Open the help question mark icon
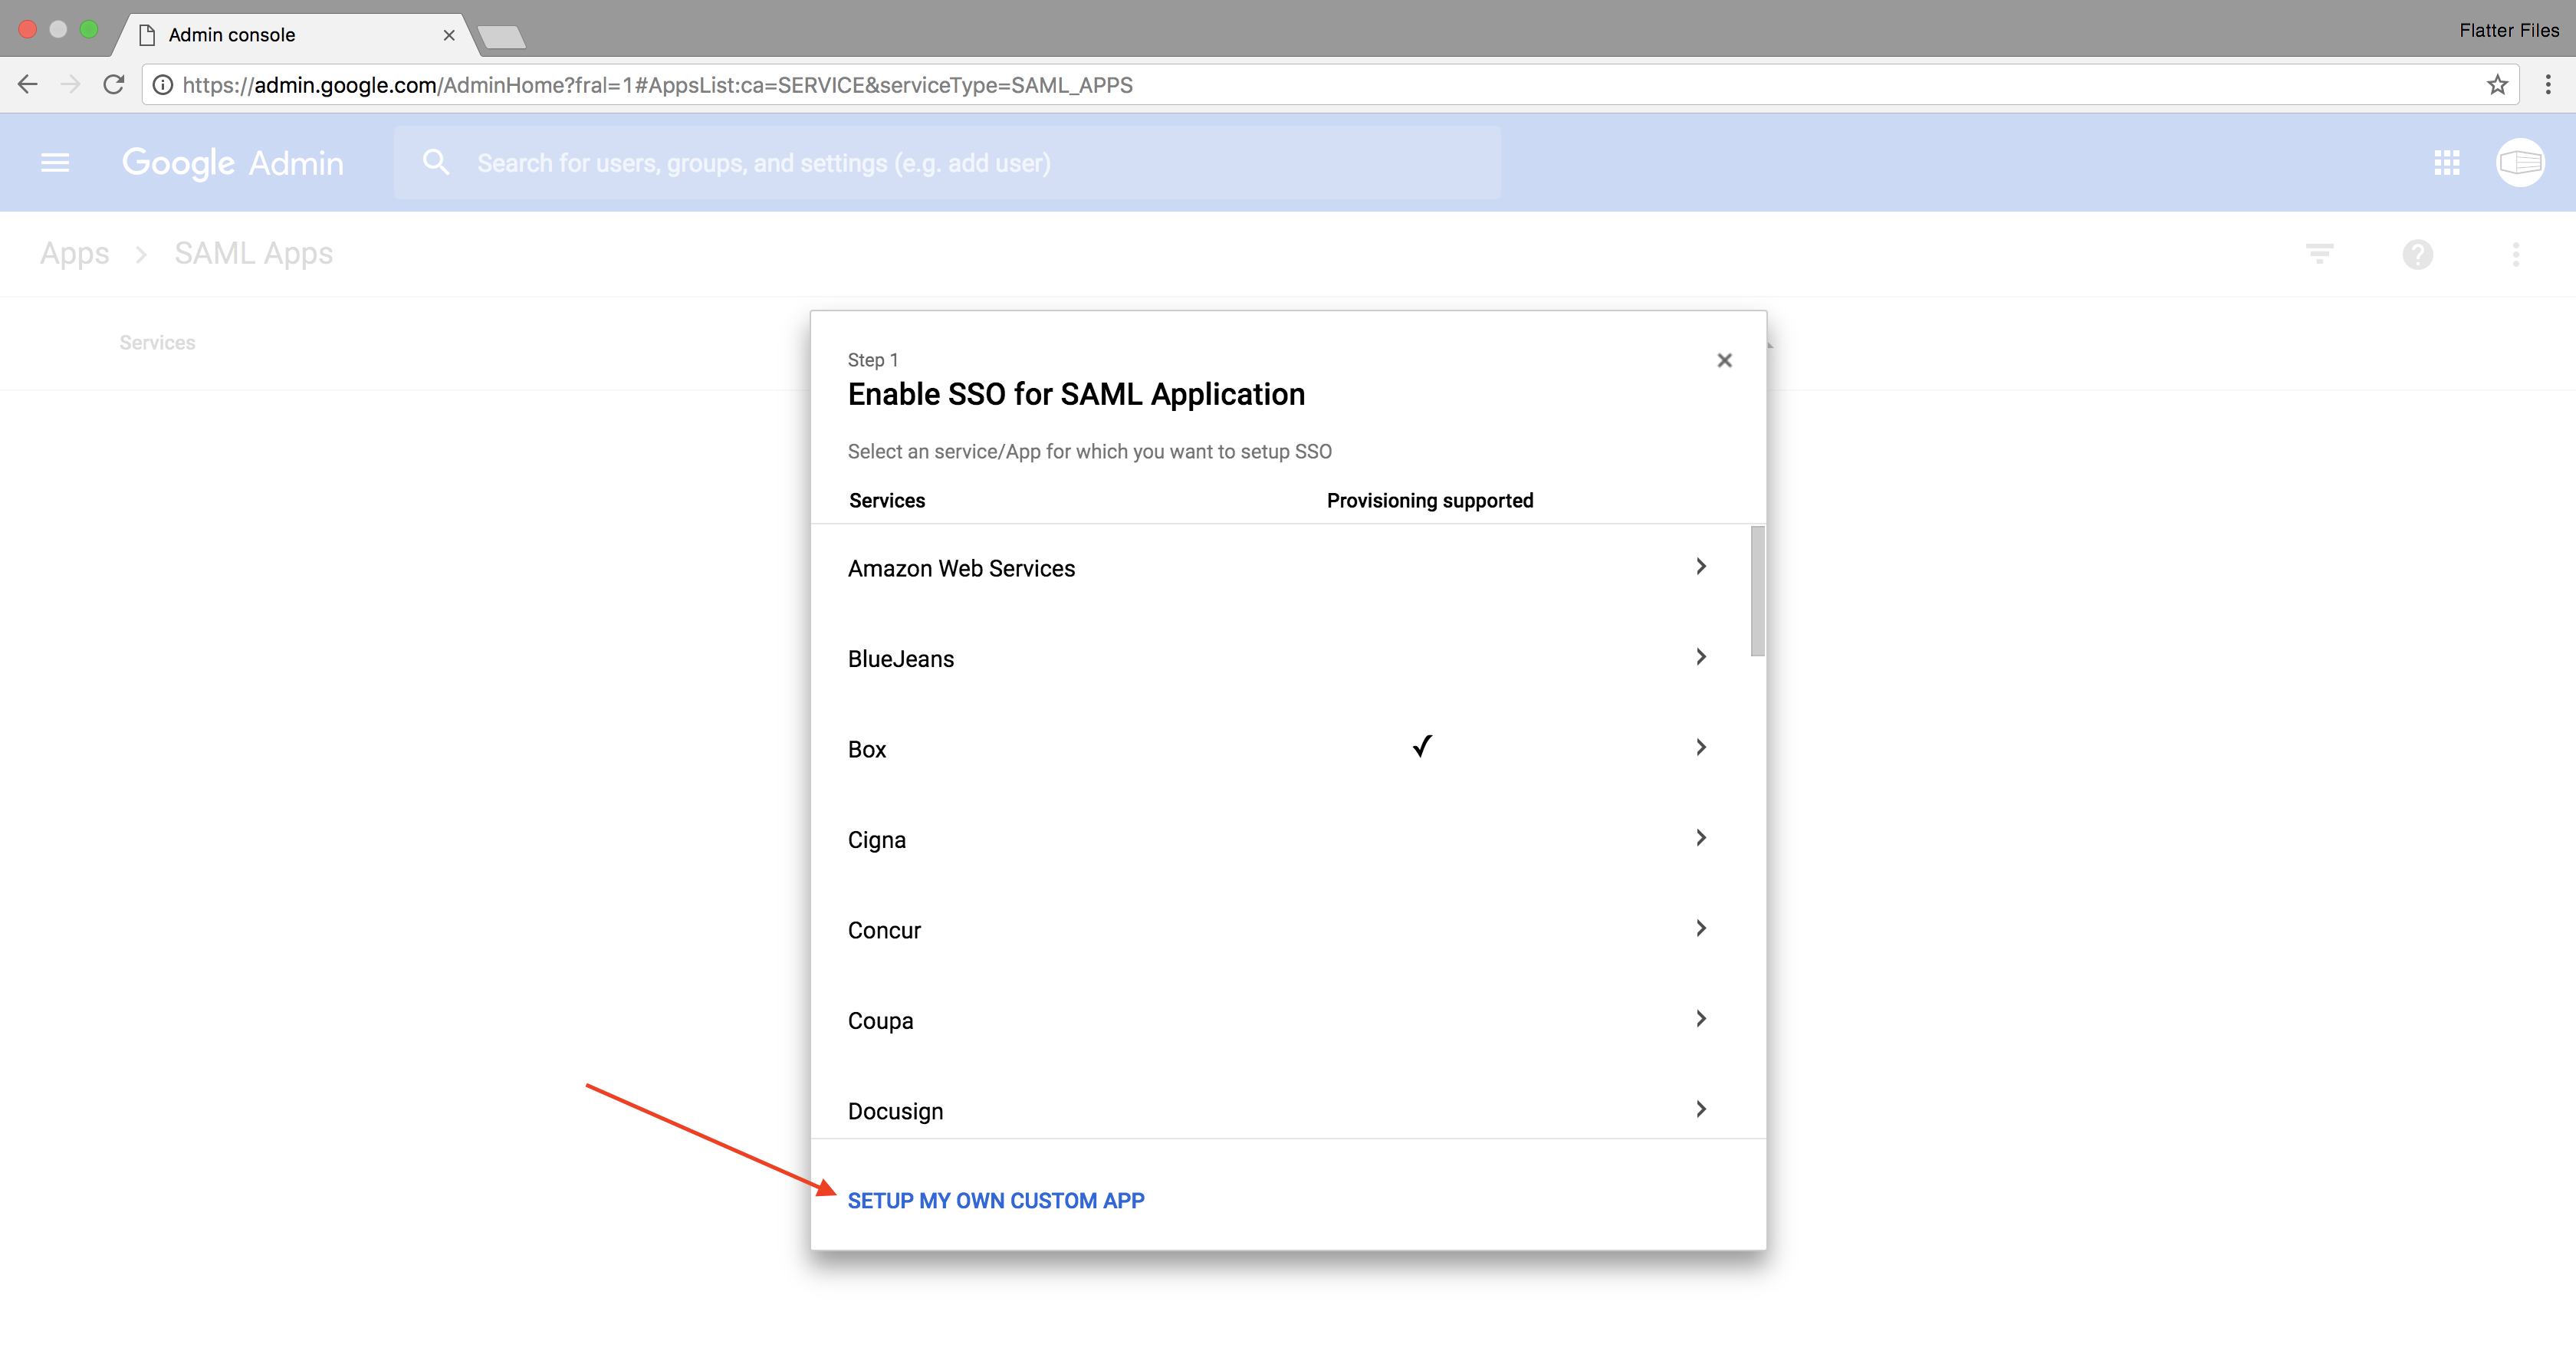The image size is (2576, 1354). (2417, 254)
